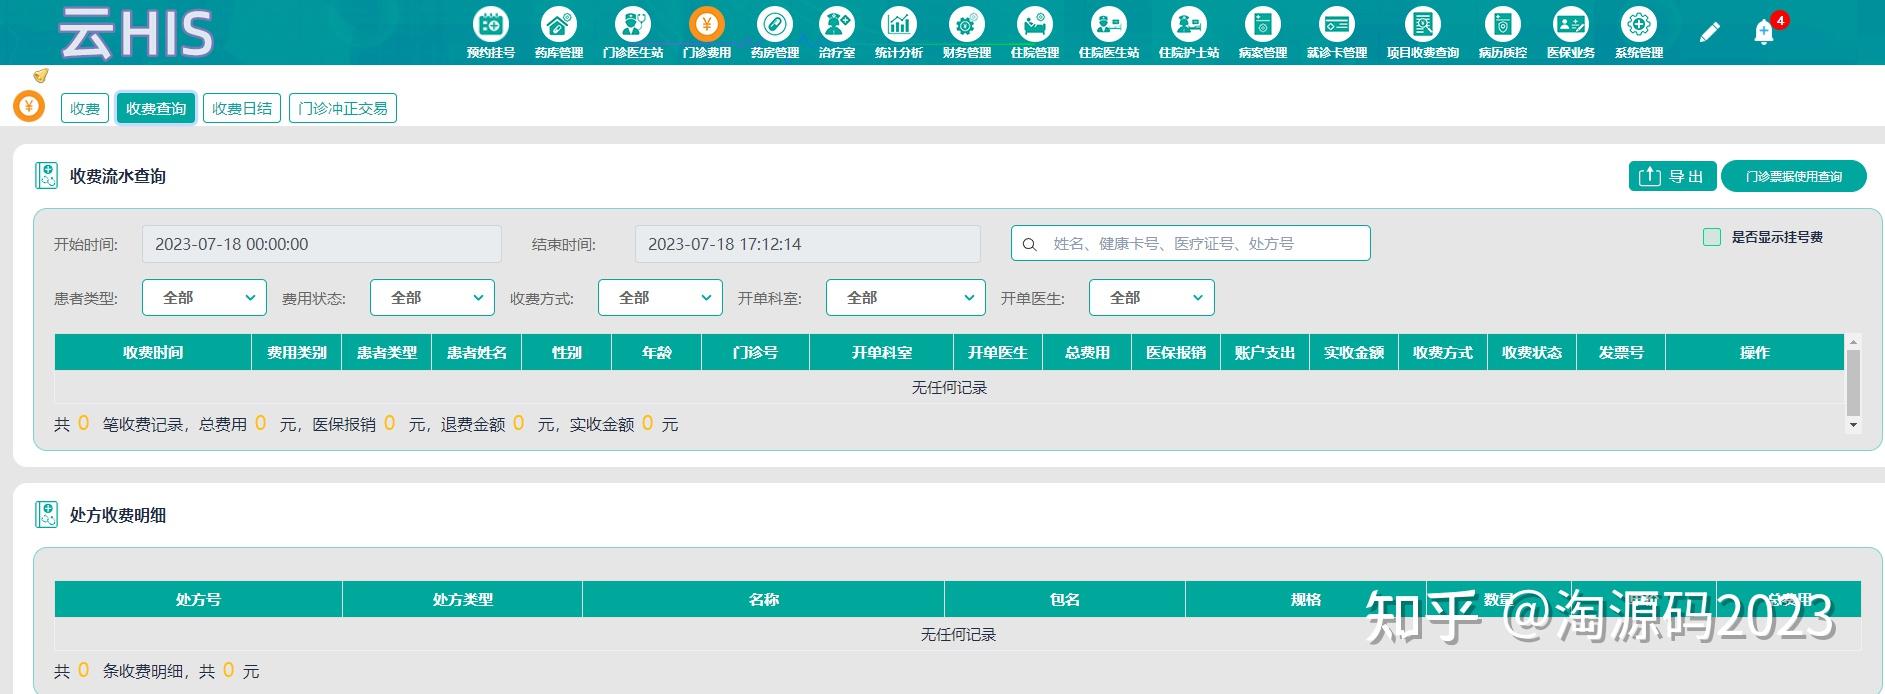Open the 药房管理 pill icon
1885x694 pixels.
coord(774,24)
